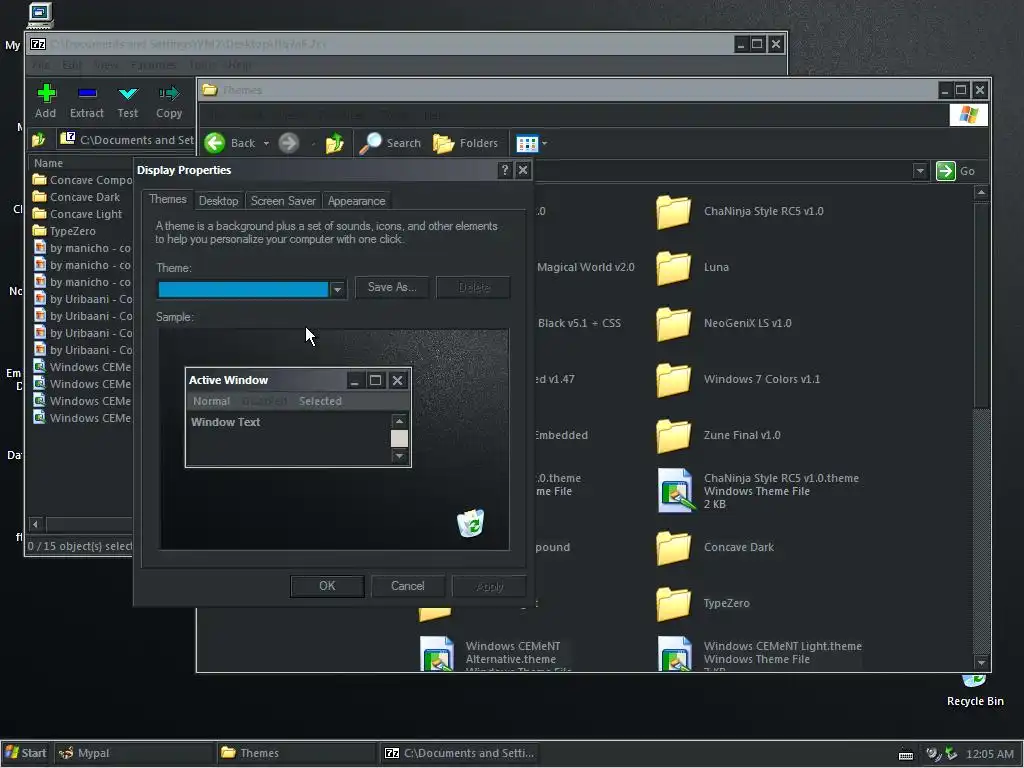Screen dimensions: 1024x768
Task: Click the My Computer icon on desktop
Action: (39, 14)
